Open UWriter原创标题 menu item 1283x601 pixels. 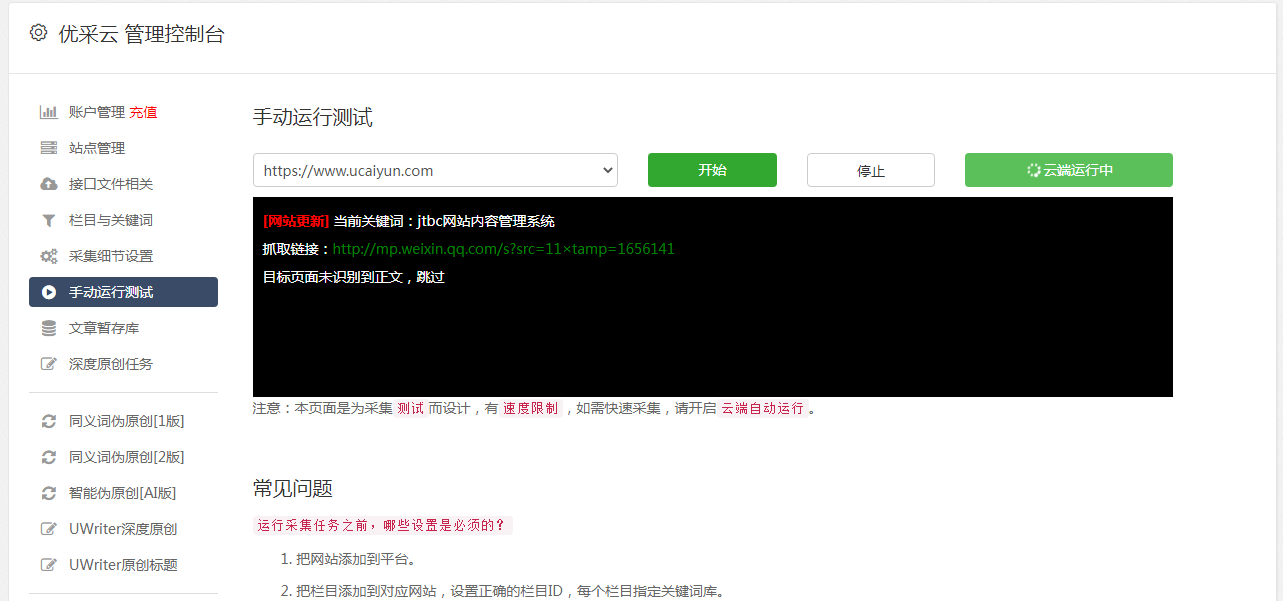pos(123,565)
